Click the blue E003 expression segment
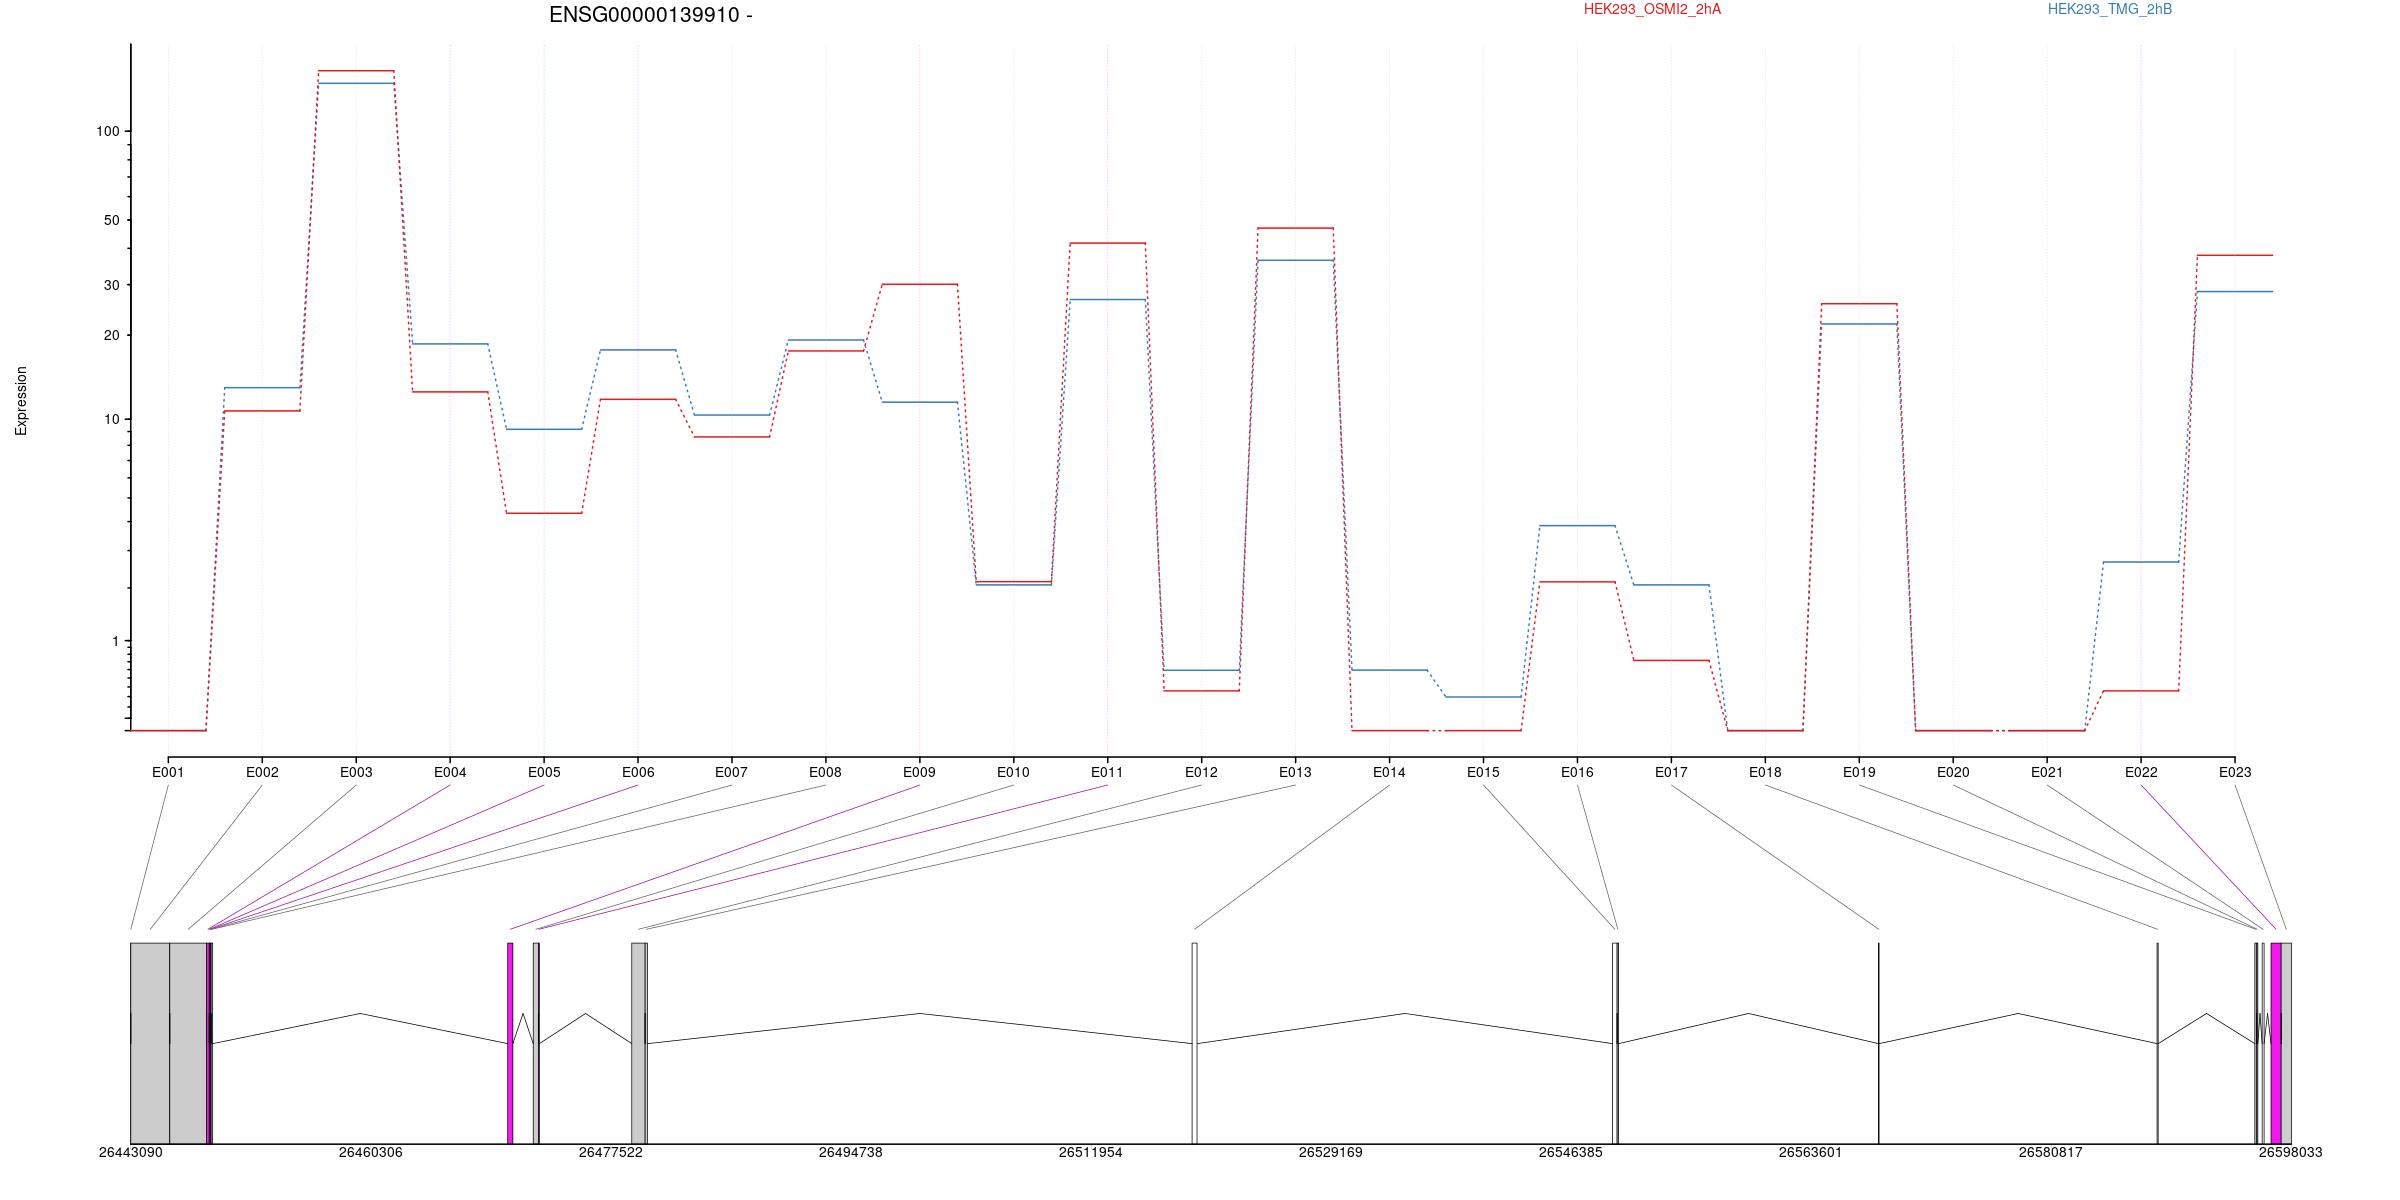 [356, 83]
